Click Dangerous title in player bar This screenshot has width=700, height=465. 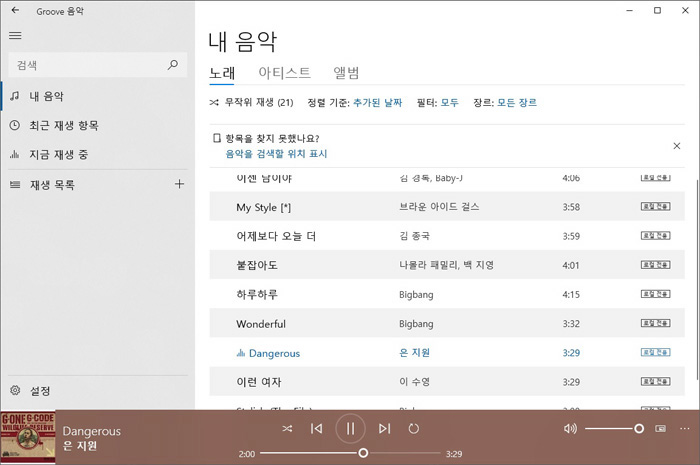[92, 431]
